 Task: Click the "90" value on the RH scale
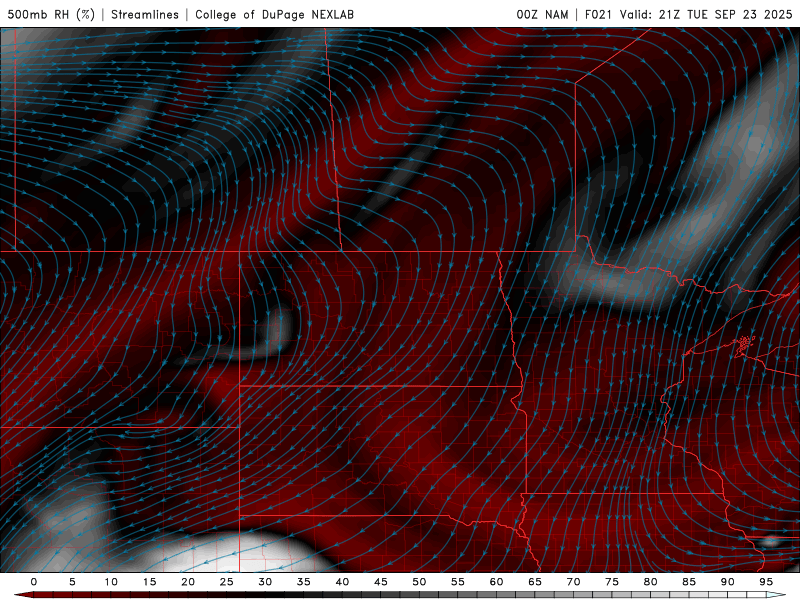coord(727,582)
